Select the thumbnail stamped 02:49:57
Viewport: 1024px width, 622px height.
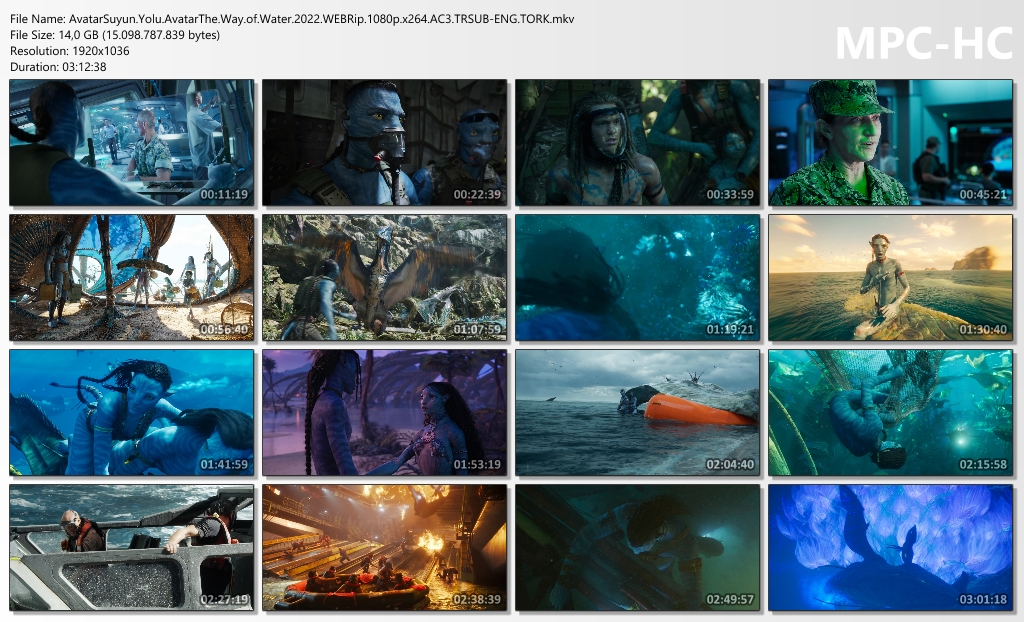tap(637, 548)
